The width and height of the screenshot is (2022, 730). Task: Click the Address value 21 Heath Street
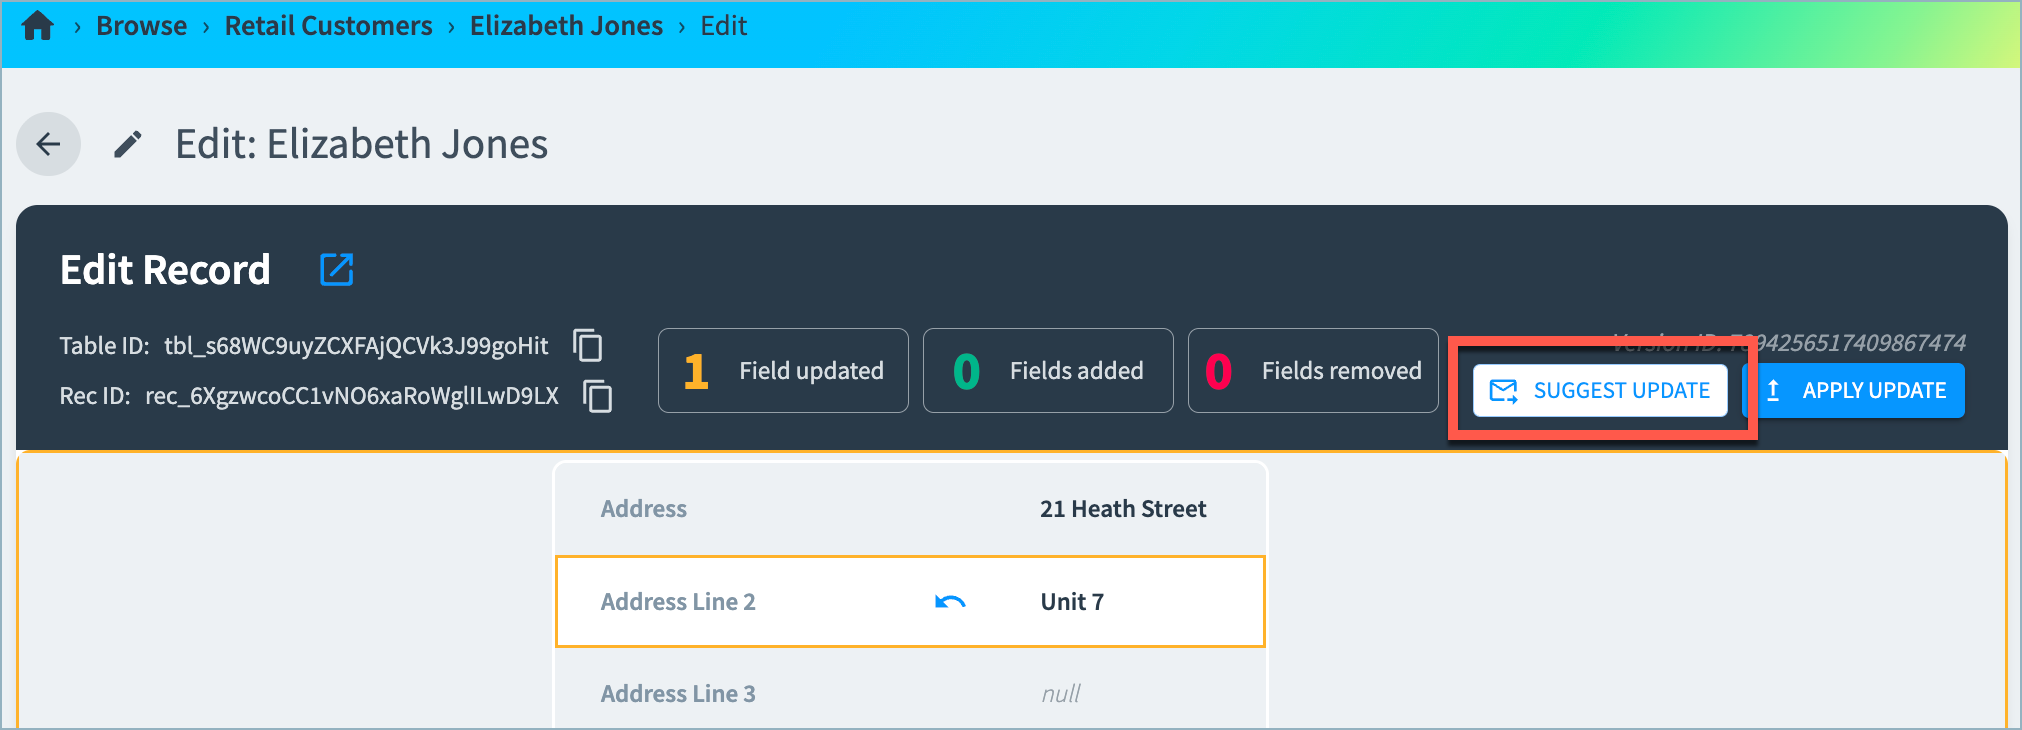1122,509
